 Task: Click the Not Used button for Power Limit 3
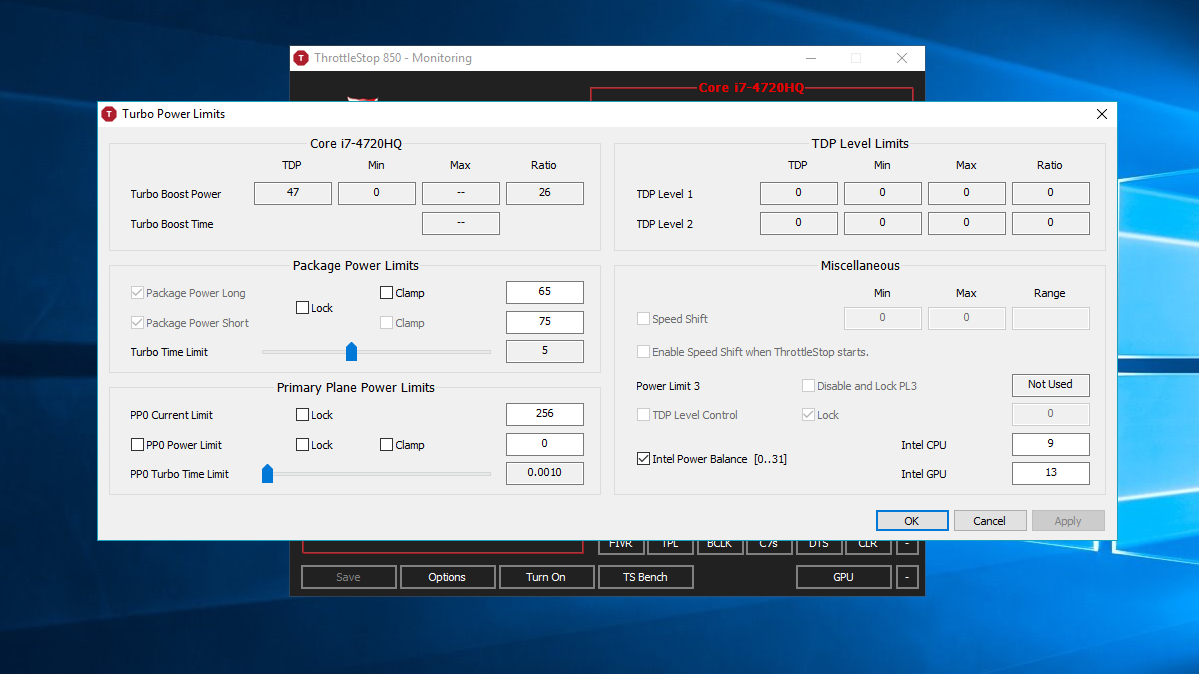click(x=1050, y=384)
